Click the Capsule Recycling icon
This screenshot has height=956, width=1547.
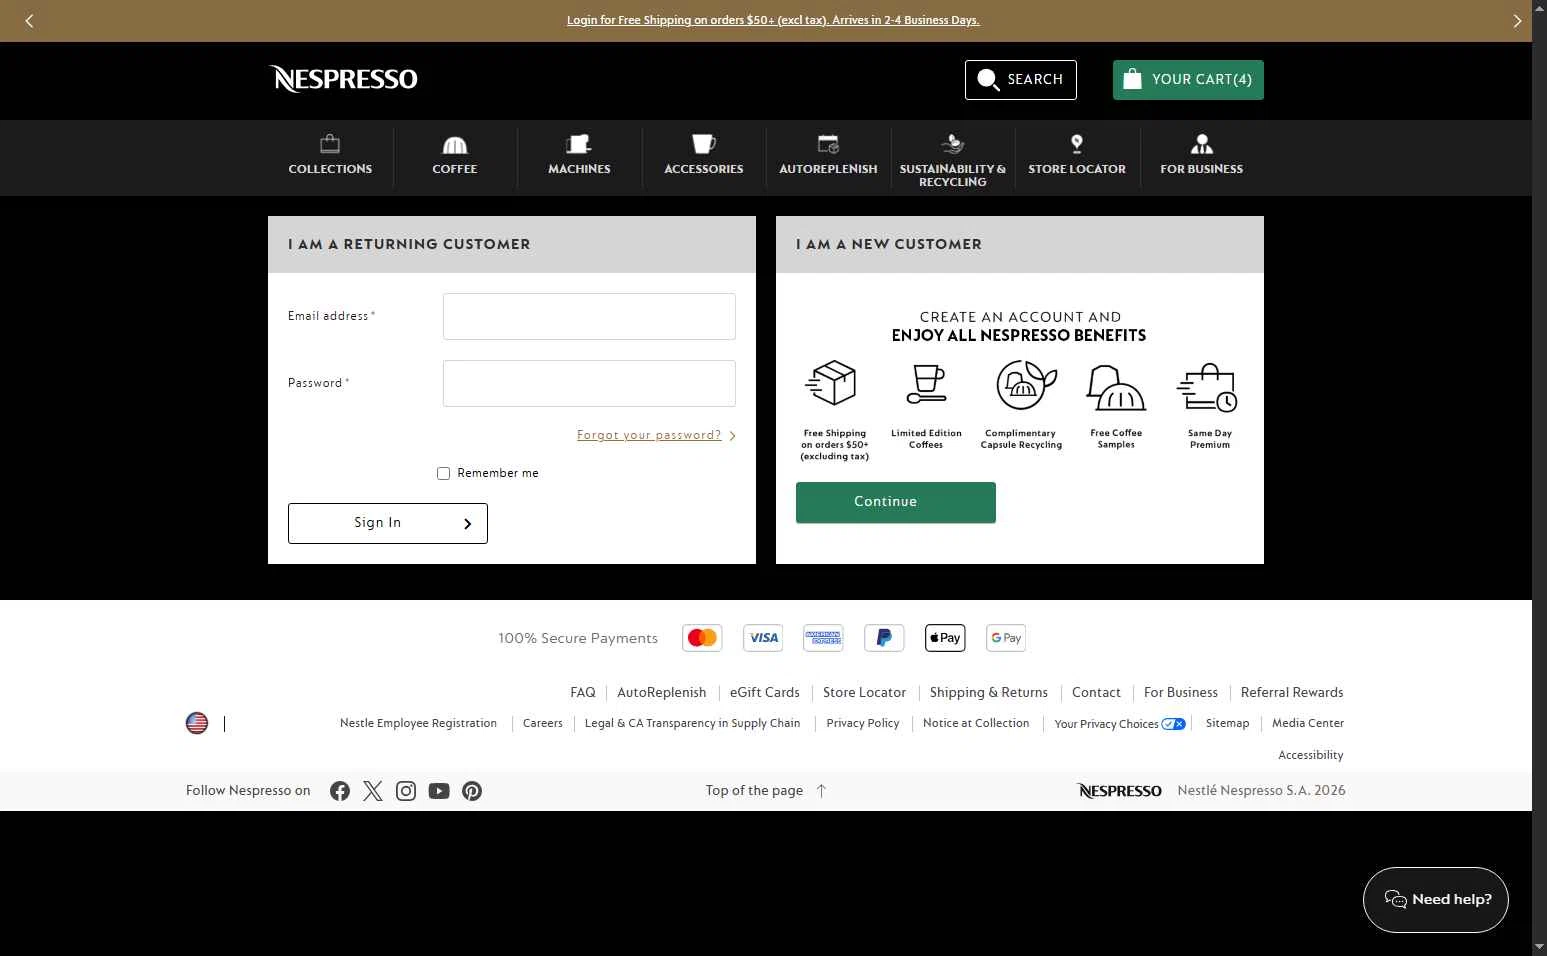tap(1026, 384)
